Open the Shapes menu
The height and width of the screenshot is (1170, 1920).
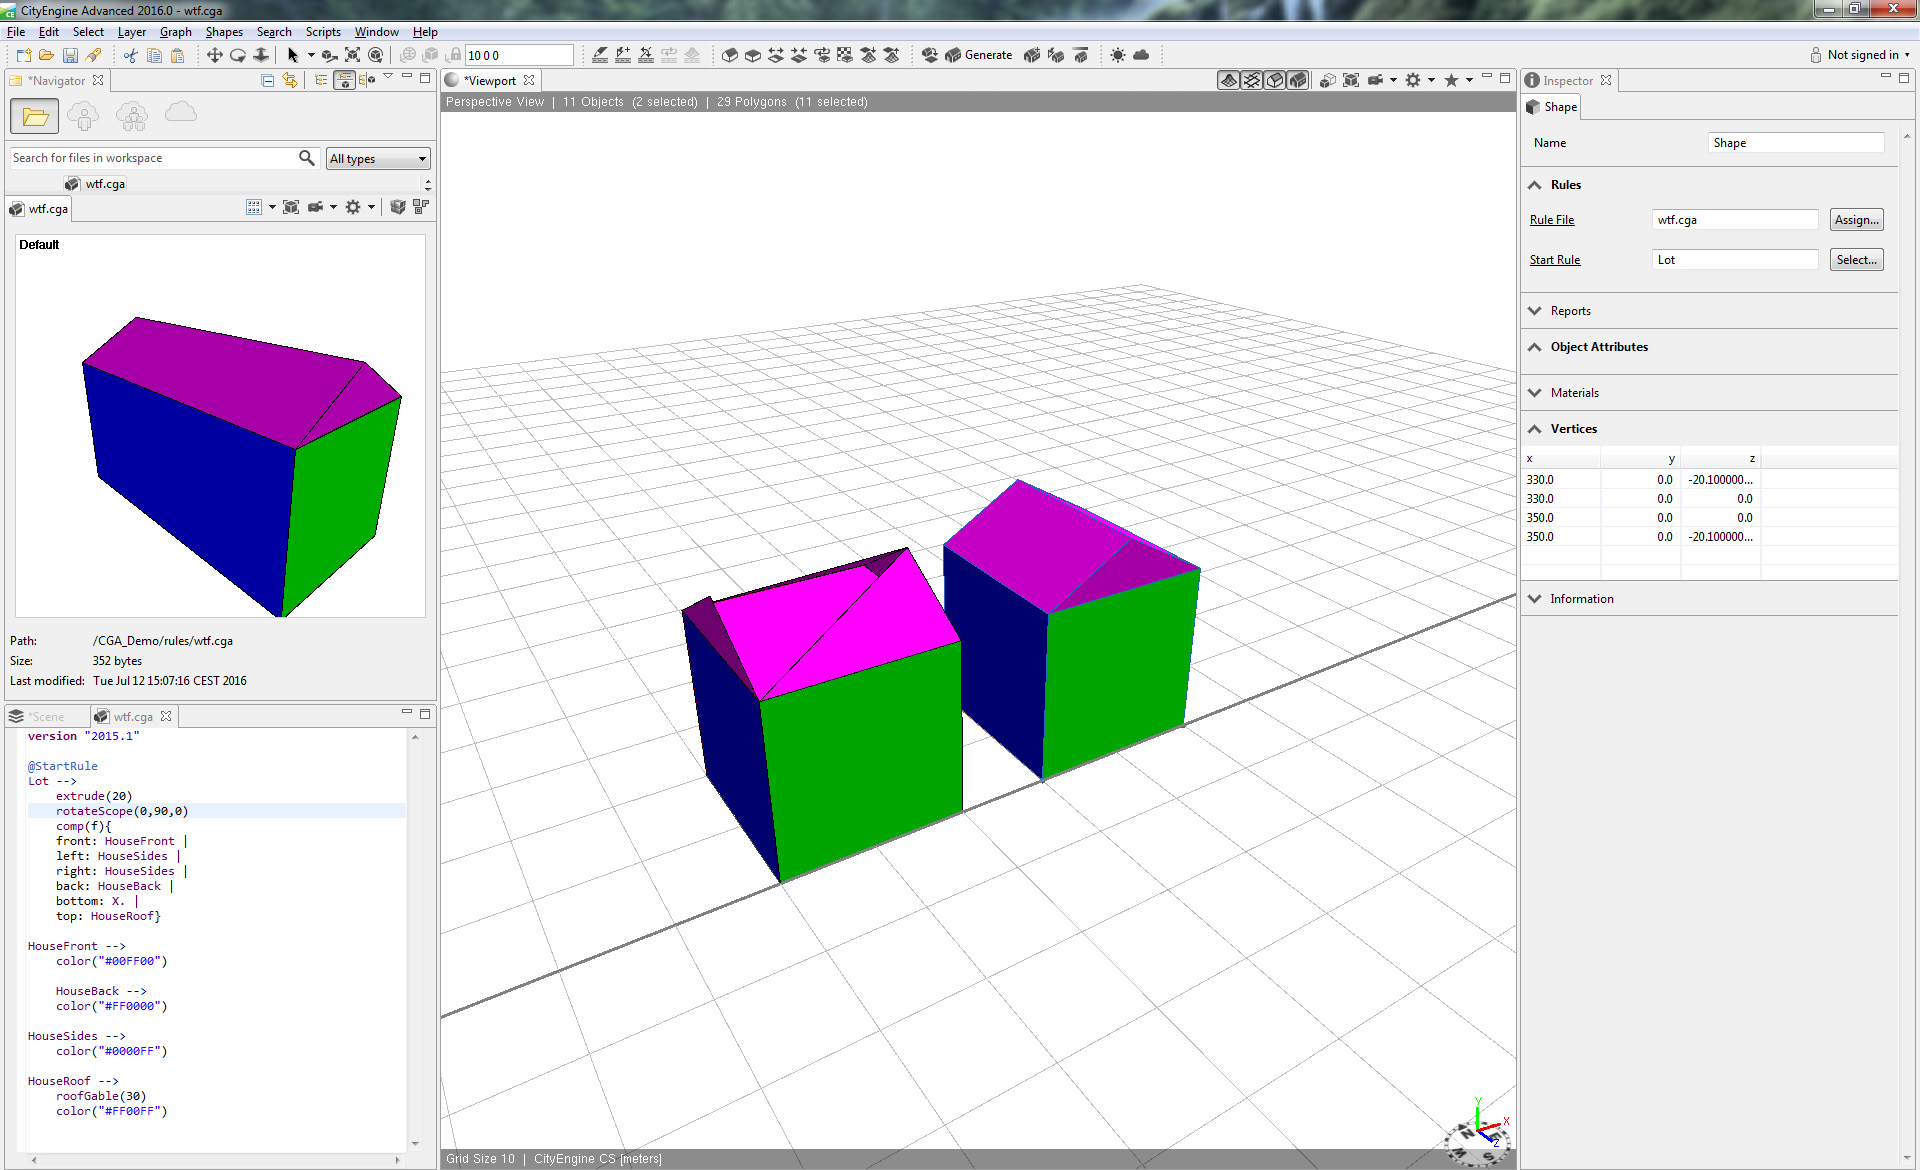pos(224,32)
